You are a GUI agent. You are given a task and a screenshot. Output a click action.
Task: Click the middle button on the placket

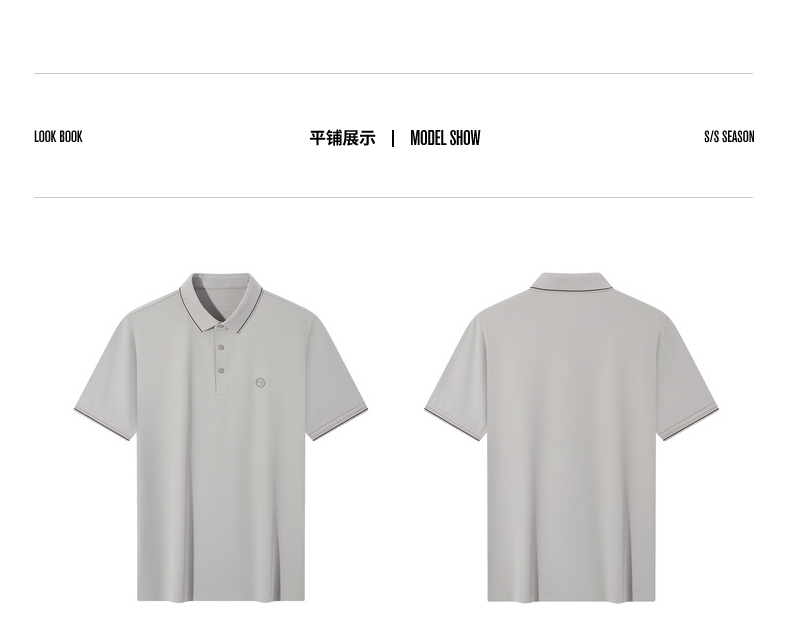click(221, 347)
